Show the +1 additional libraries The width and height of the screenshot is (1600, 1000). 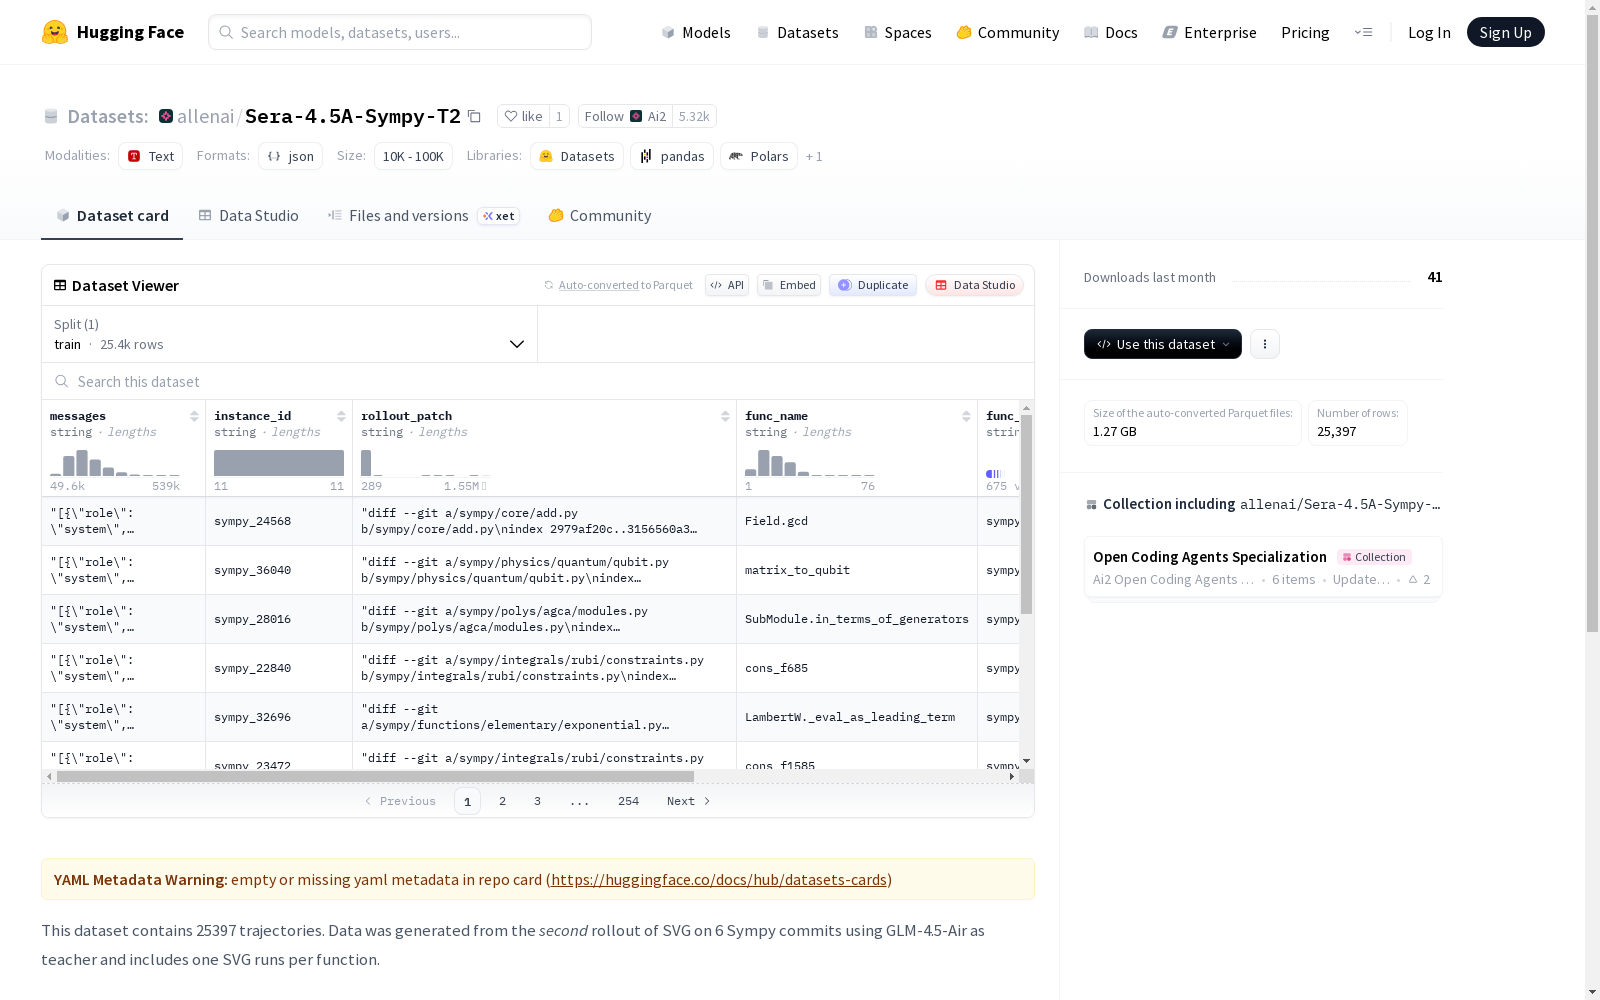click(814, 156)
